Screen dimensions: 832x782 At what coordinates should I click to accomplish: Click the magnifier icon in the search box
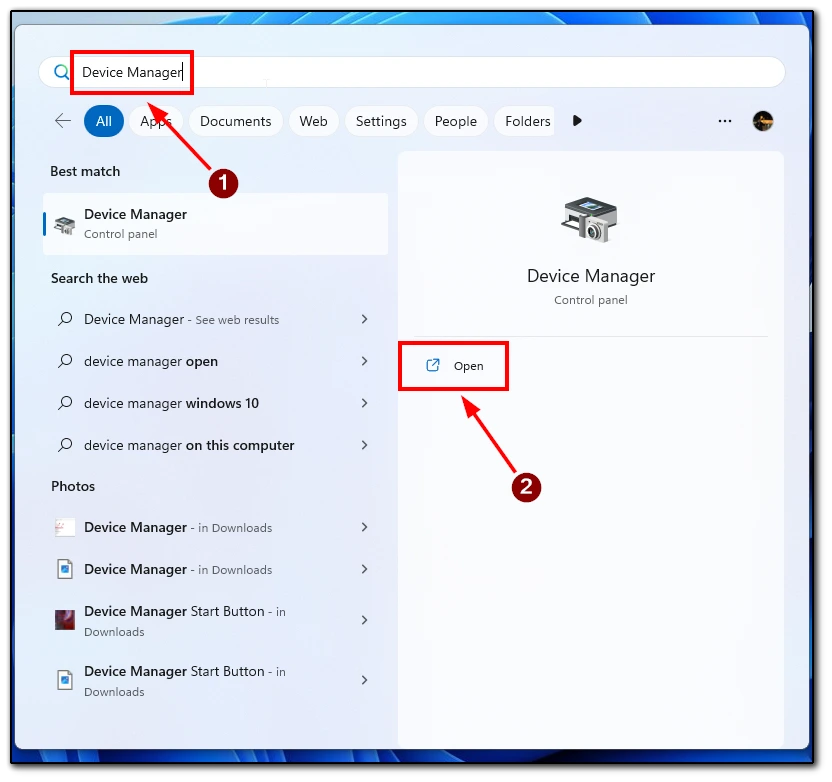62,72
